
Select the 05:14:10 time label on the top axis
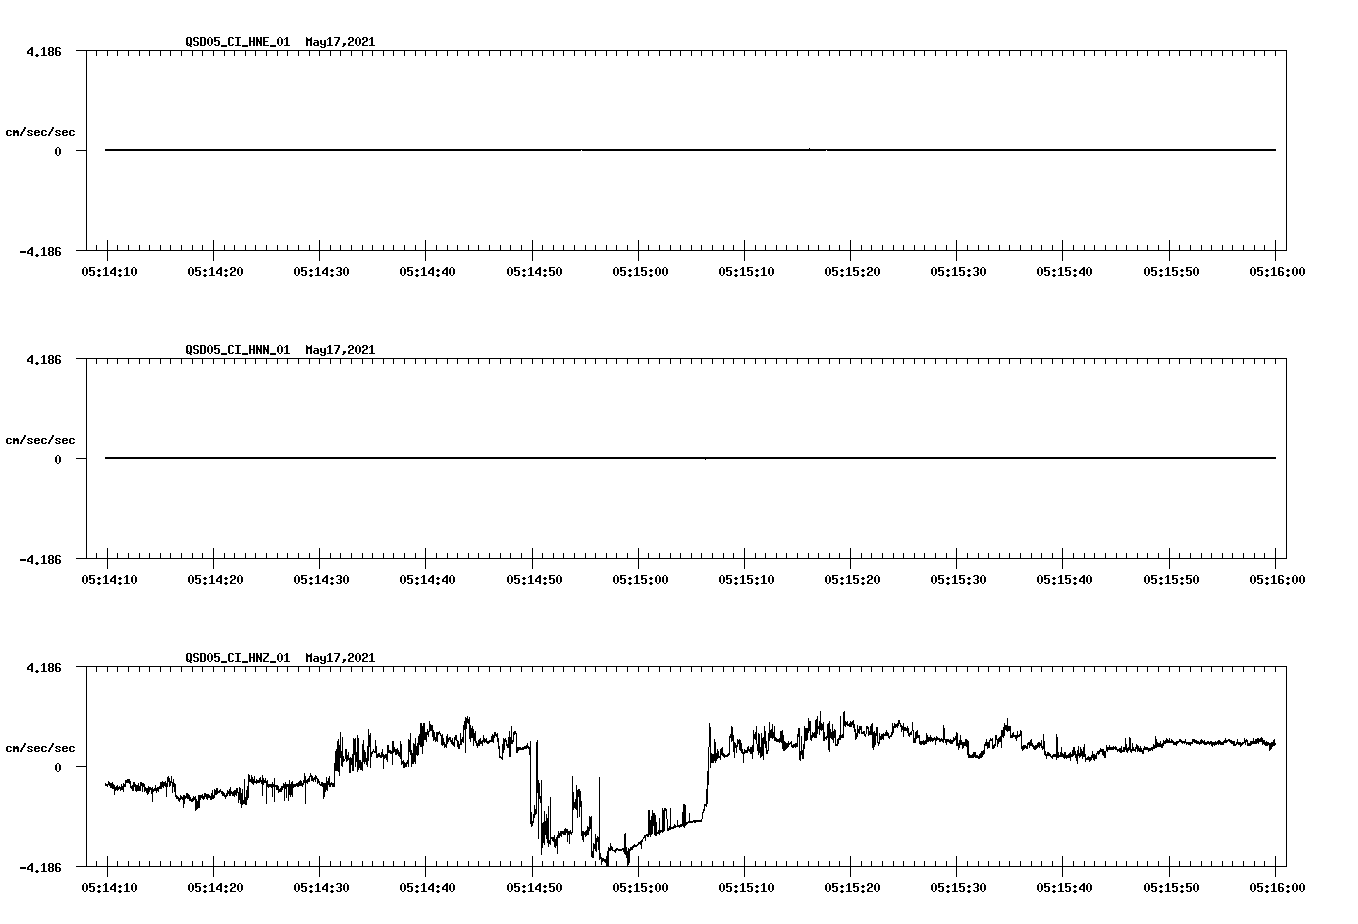pos(109,270)
